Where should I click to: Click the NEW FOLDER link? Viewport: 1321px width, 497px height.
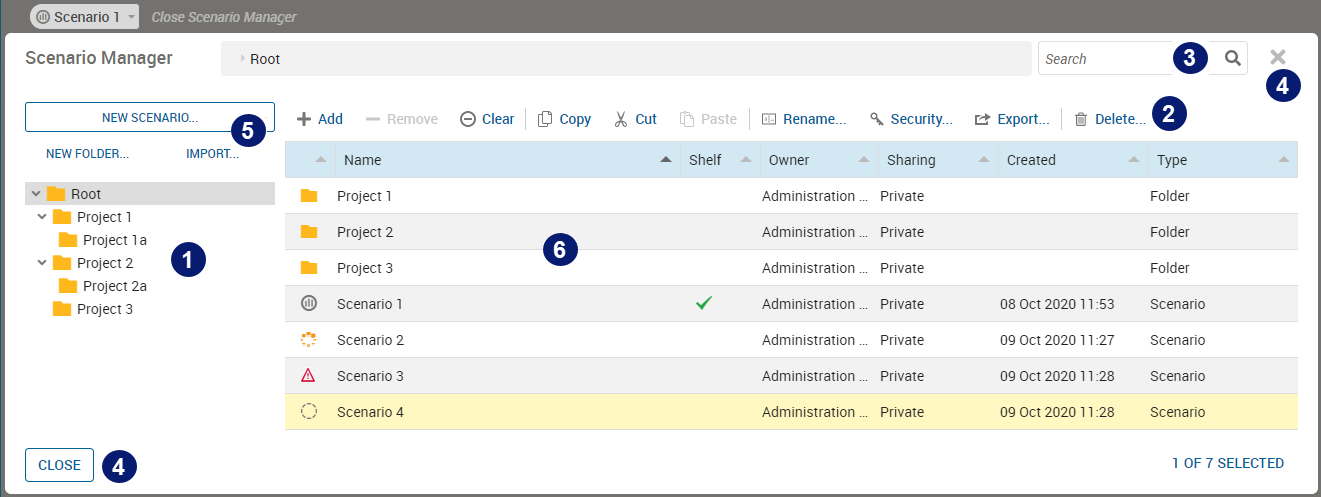coord(87,154)
